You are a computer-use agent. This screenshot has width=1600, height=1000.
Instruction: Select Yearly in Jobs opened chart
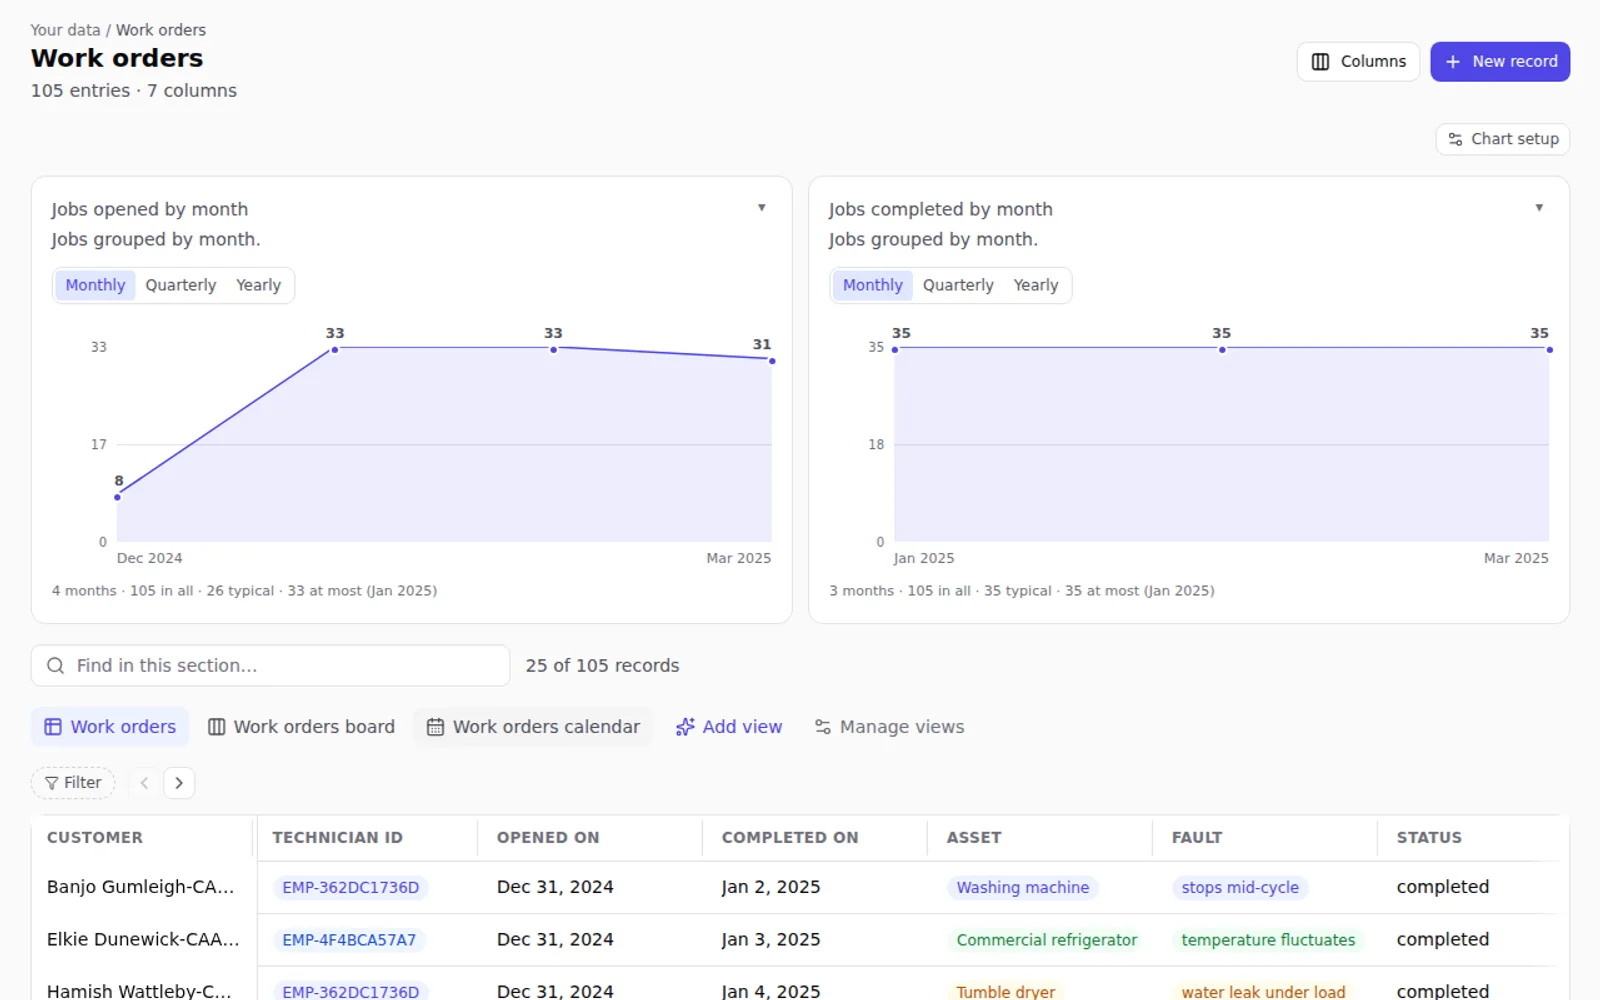point(258,285)
